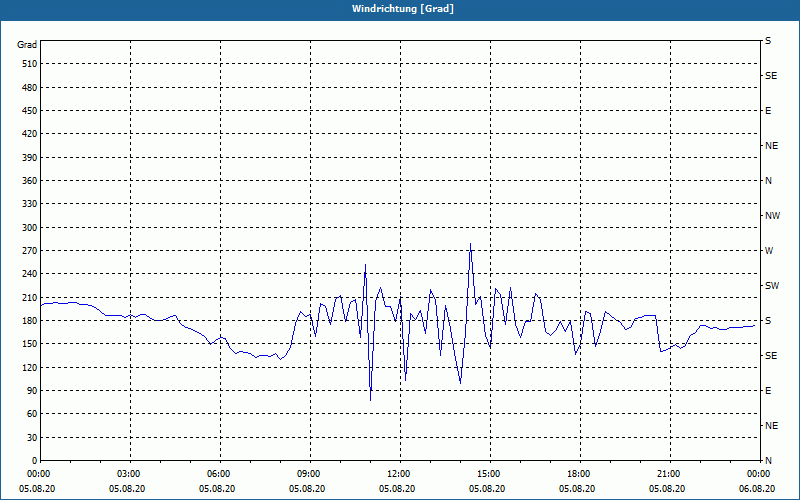The height and width of the screenshot is (500, 800).
Task: Click the W compass label
Action: coord(769,251)
